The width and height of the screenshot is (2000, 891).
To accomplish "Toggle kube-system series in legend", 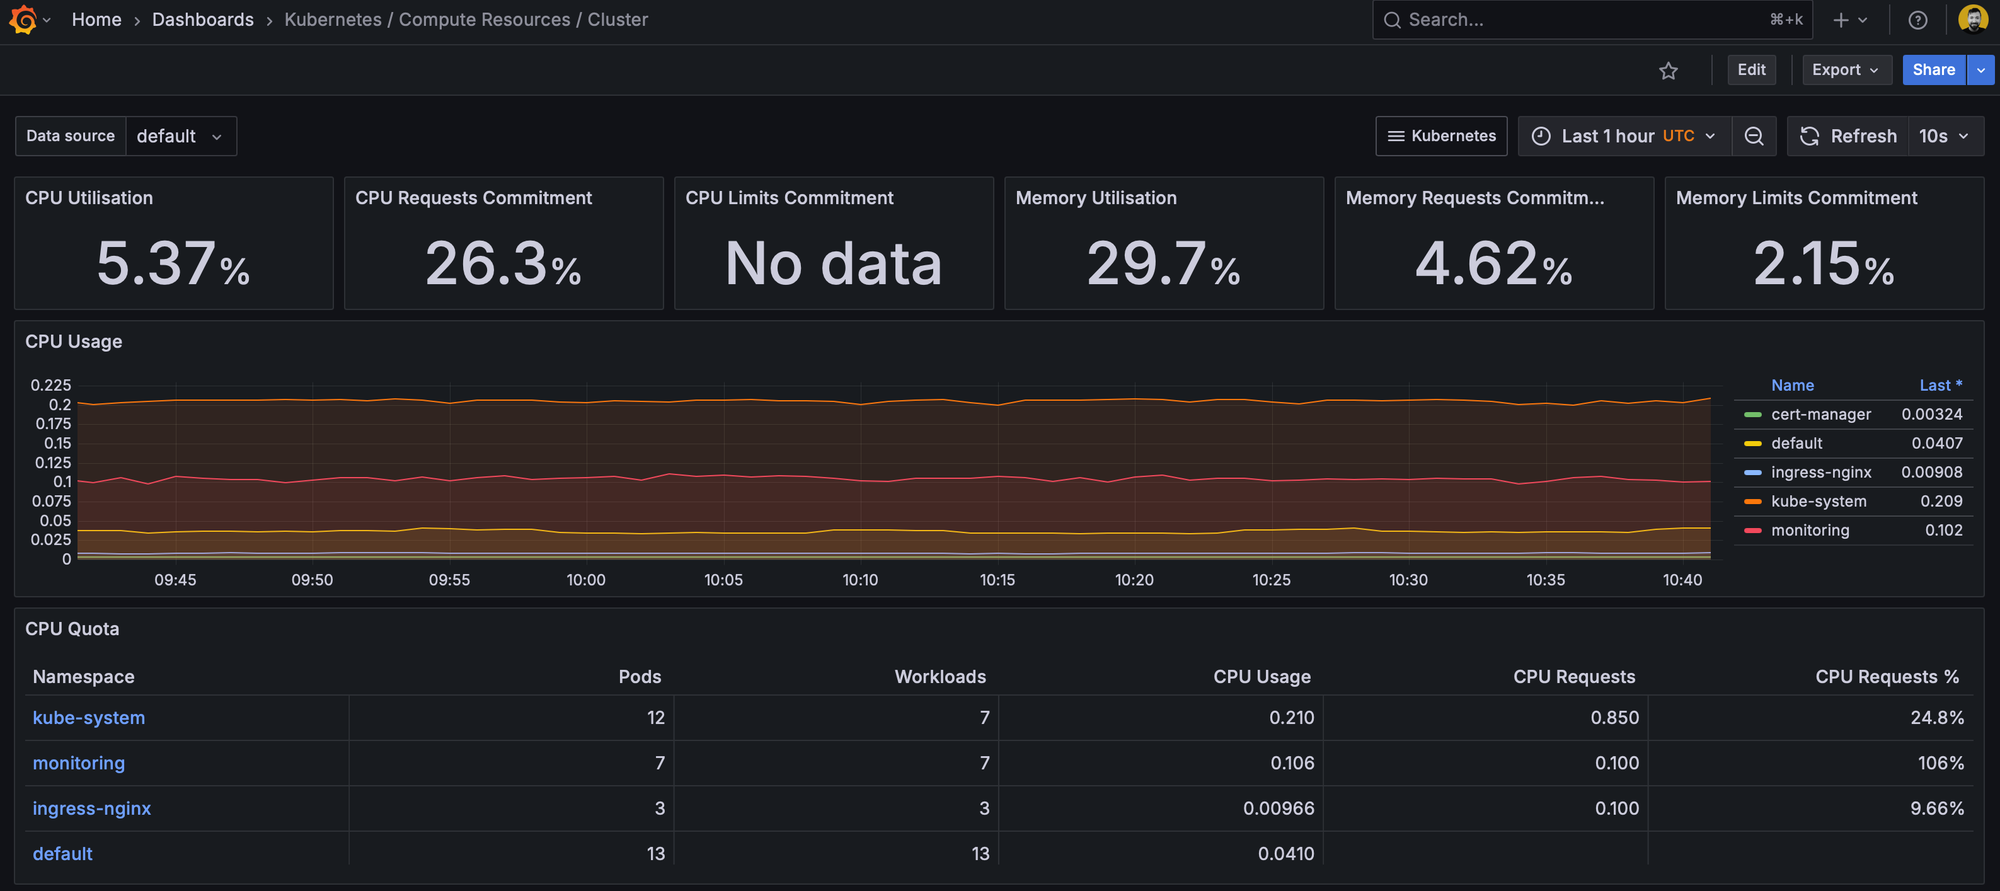I will pos(1819,501).
